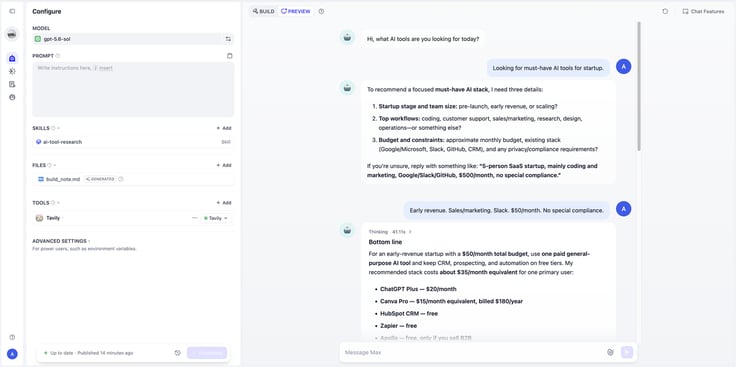
Task: Collapse the sidebar panel icon at top left
Action: 12,11
